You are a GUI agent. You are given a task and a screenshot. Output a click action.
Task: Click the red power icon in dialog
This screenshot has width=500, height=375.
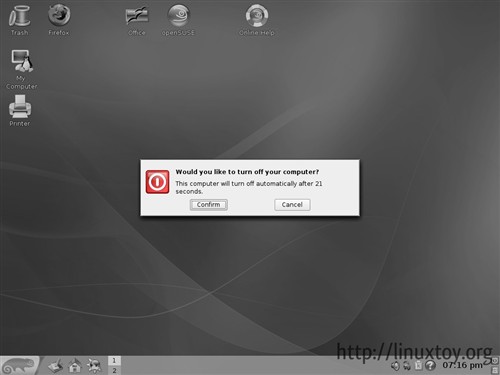point(157,182)
